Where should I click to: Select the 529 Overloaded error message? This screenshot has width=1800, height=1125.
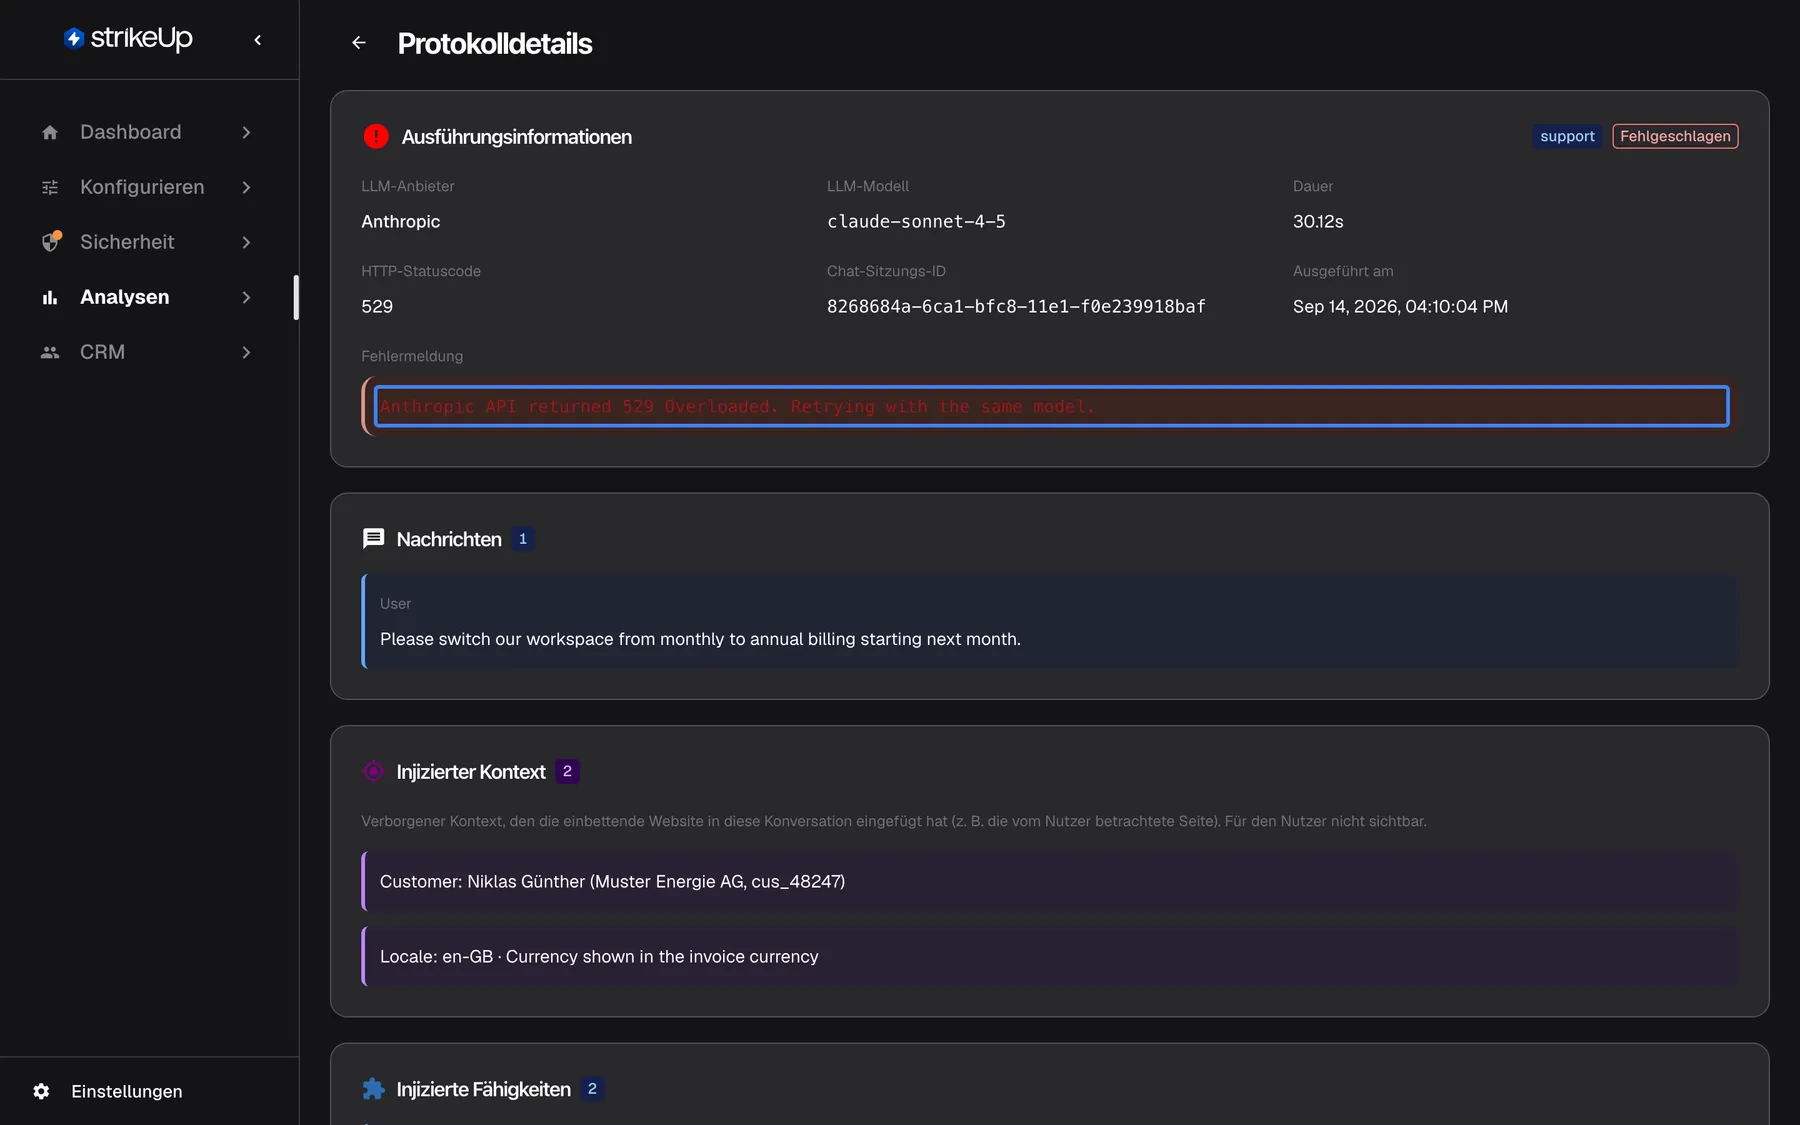click(1051, 406)
